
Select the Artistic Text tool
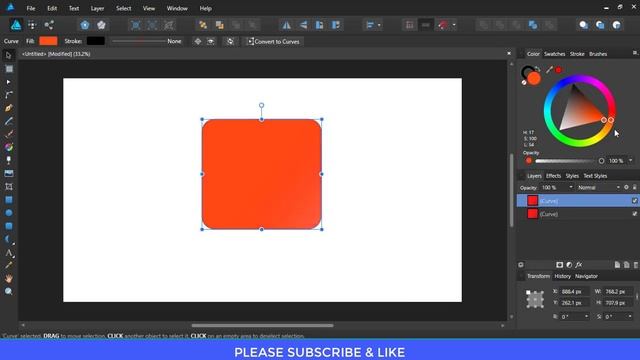pos(9,253)
